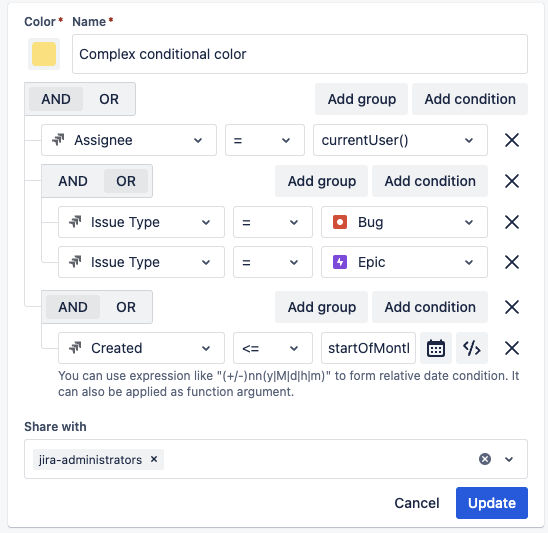Open the <= operator dropdown
This screenshot has width=548, height=533.
click(273, 348)
